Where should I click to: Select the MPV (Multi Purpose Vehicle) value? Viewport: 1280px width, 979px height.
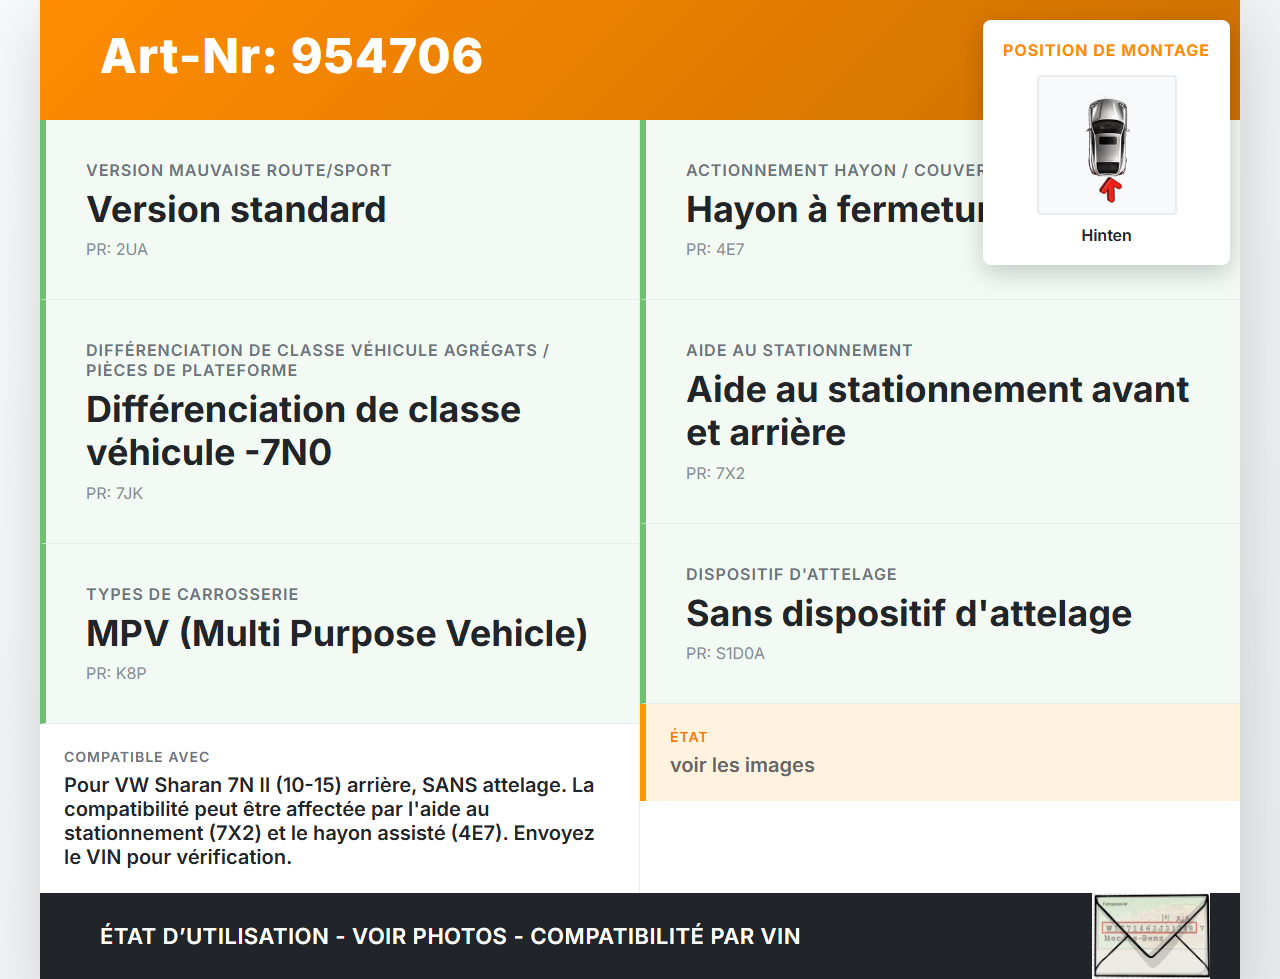coord(337,633)
